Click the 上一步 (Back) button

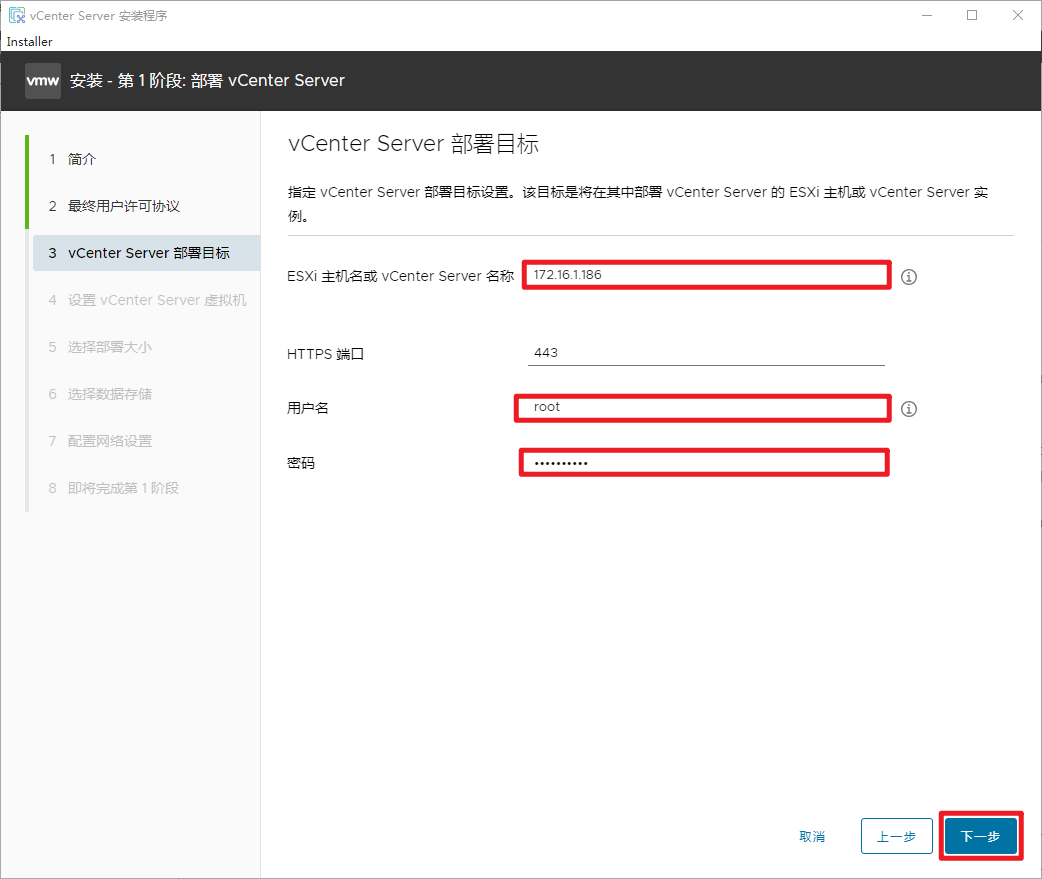tap(896, 836)
